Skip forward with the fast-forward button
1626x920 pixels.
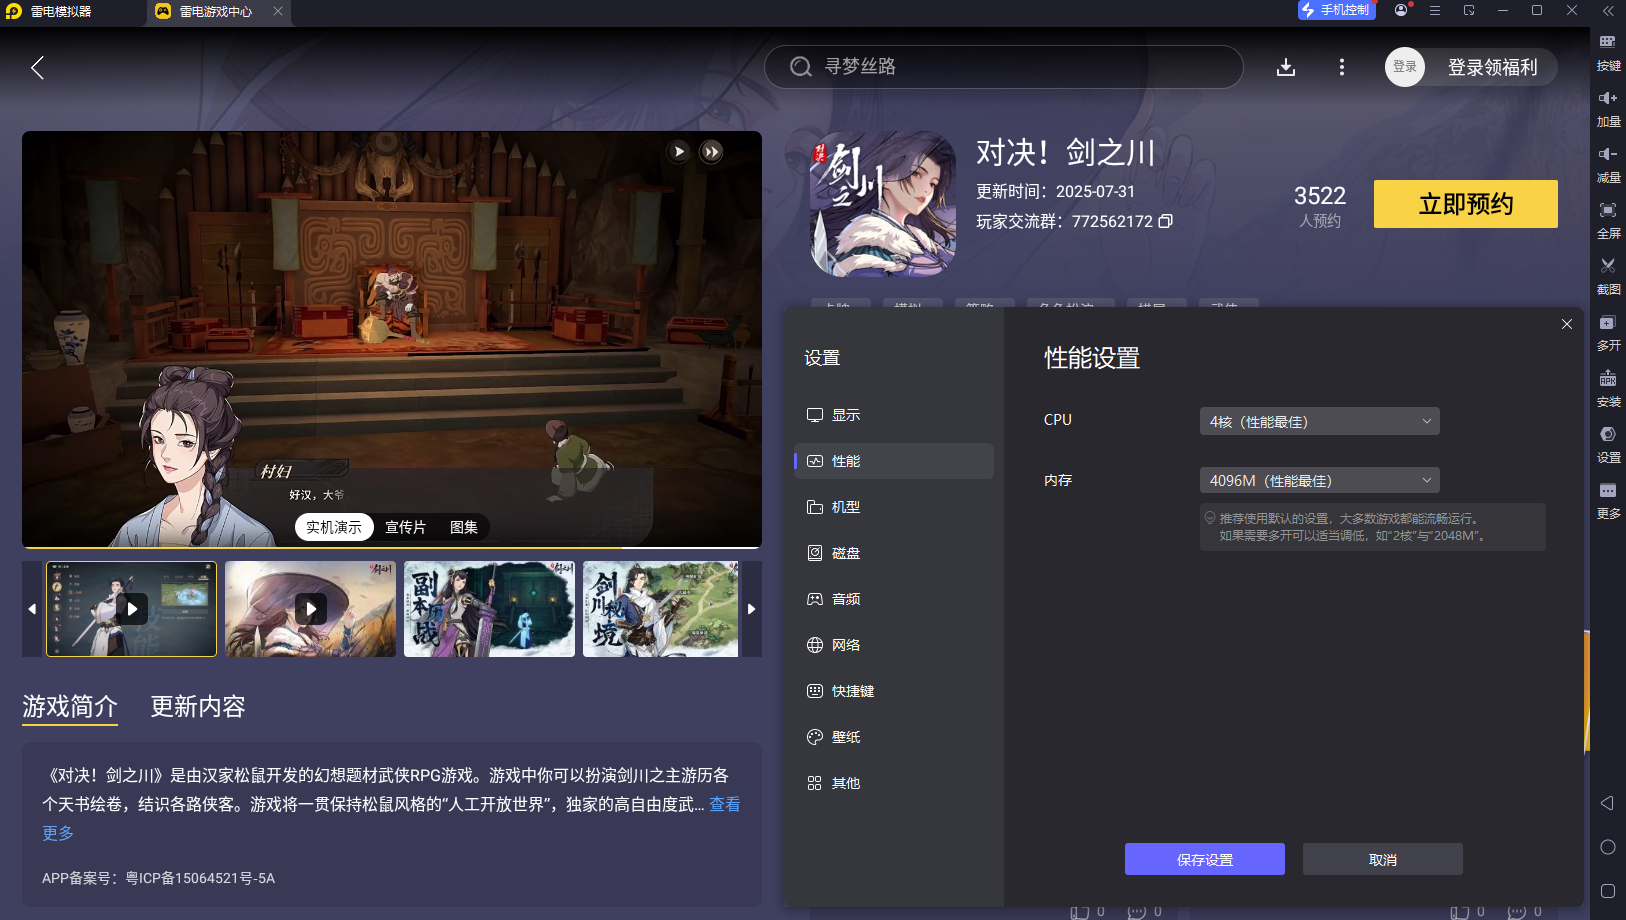[711, 151]
